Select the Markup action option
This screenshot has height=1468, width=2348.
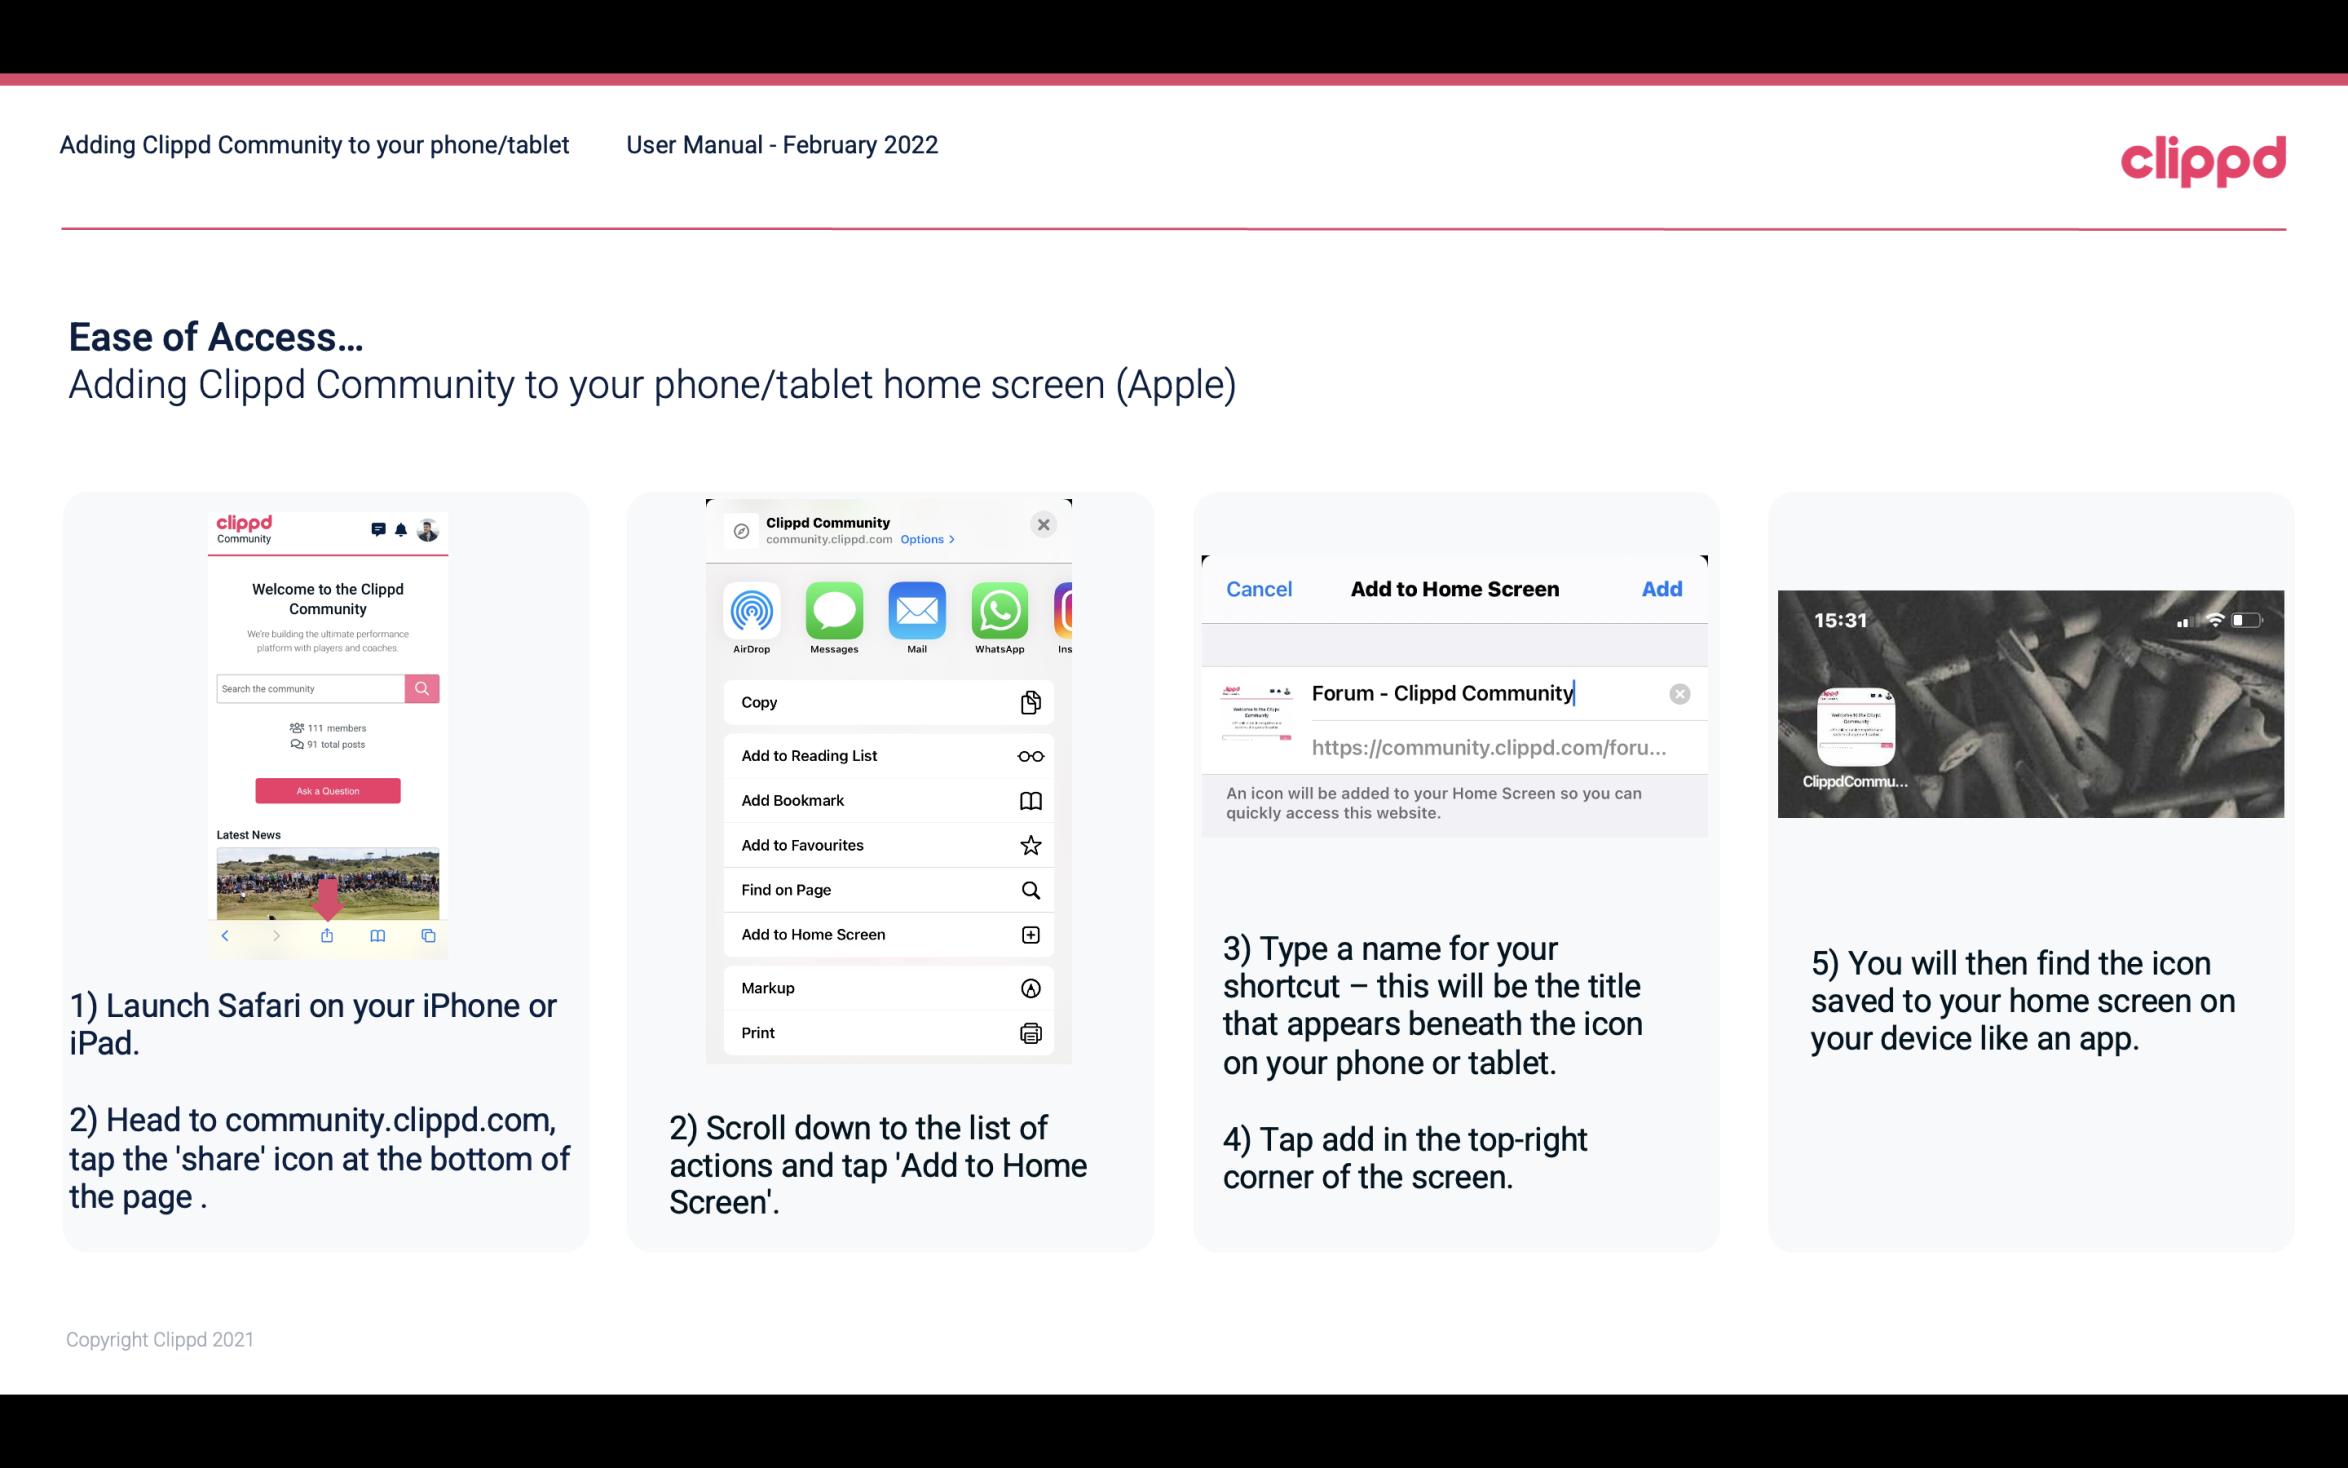tap(887, 988)
